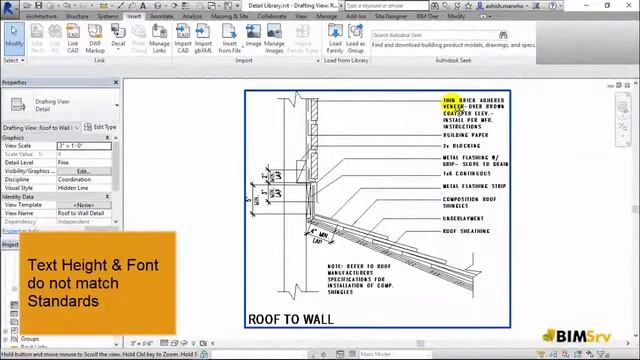The height and width of the screenshot is (360, 640).
Task: Click the keyword or phrase search box
Action: tap(387, 6)
